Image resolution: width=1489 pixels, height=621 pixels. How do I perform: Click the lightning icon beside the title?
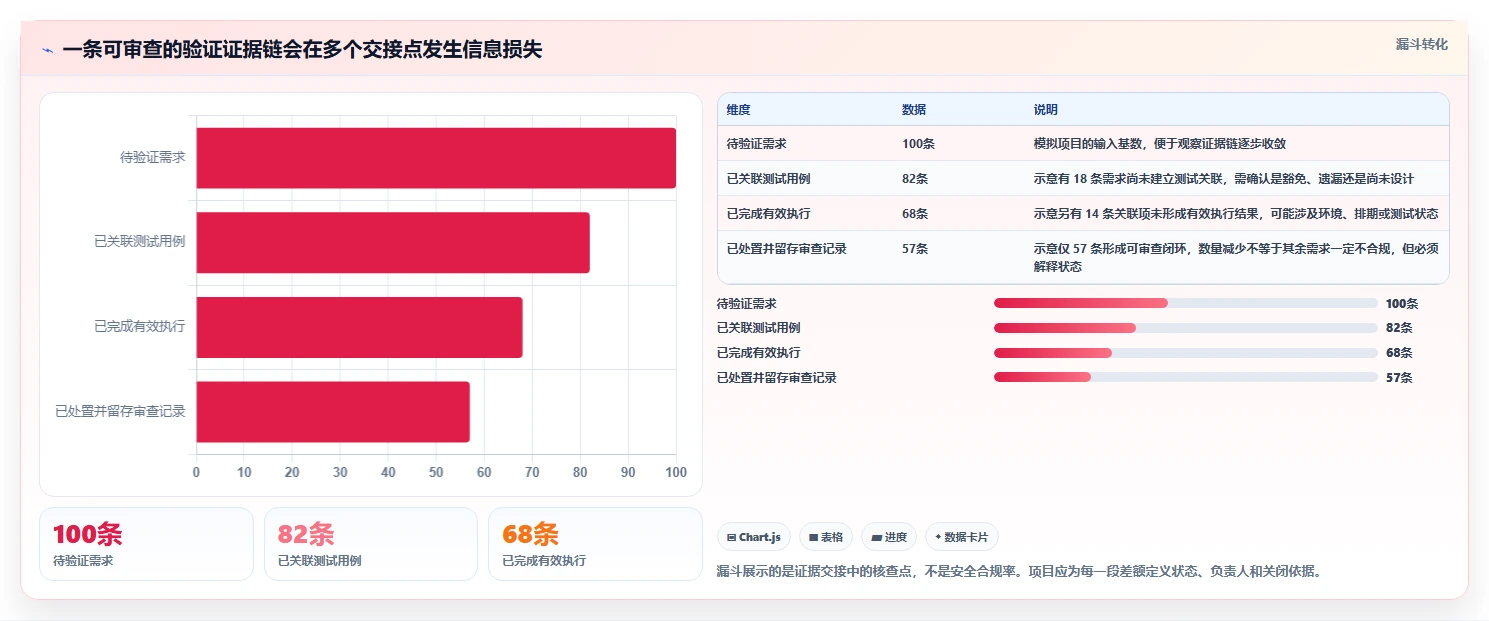click(x=47, y=50)
